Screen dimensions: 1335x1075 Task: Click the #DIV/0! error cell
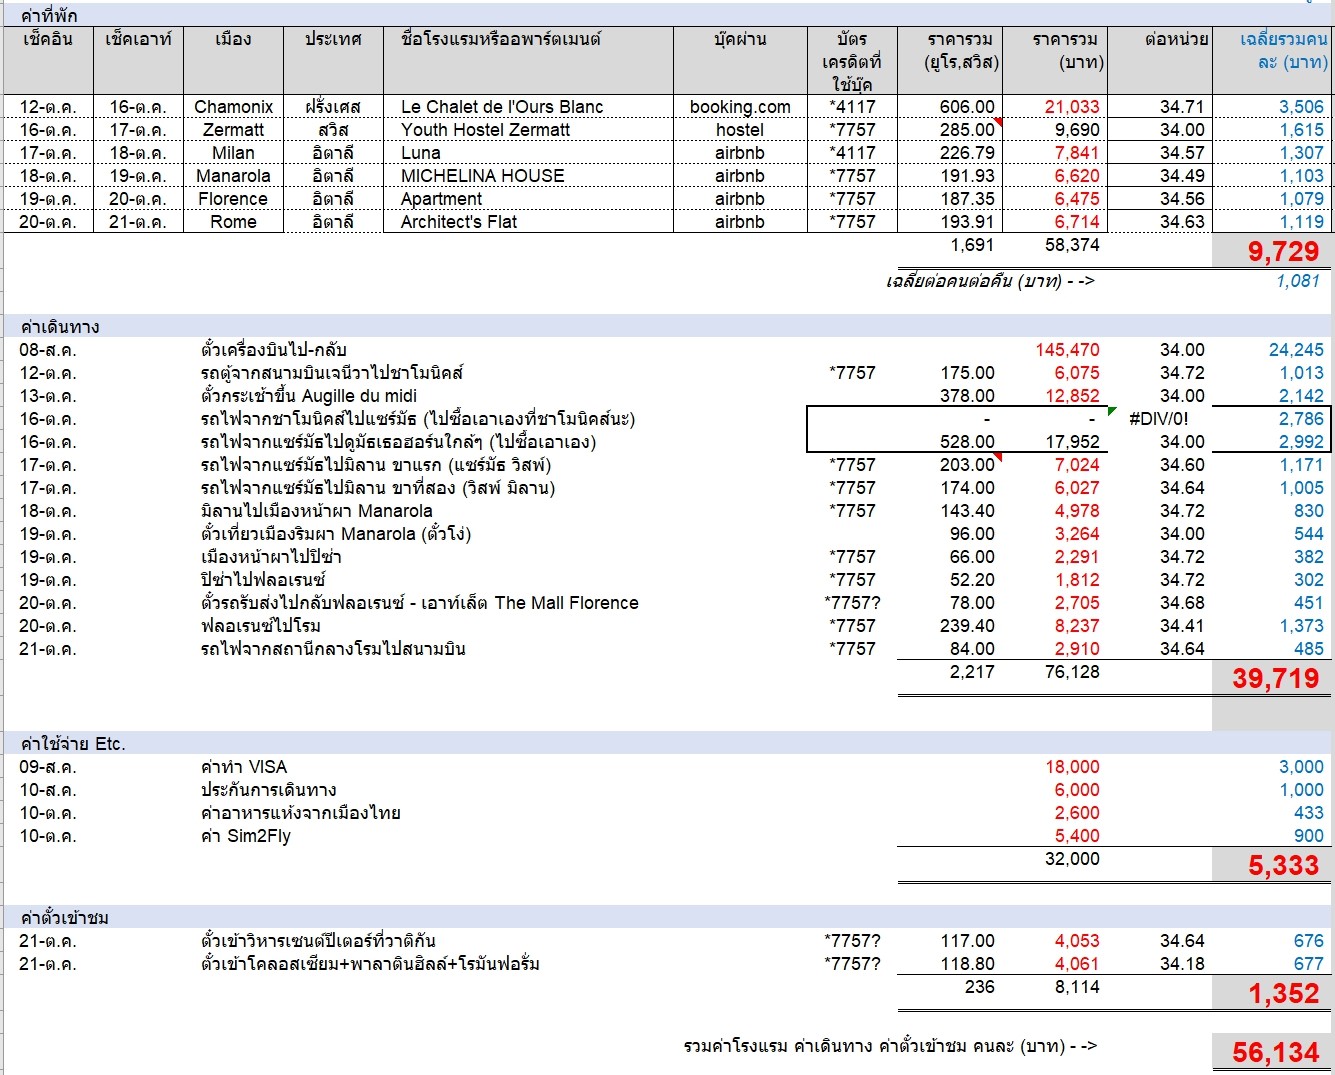1159,419
